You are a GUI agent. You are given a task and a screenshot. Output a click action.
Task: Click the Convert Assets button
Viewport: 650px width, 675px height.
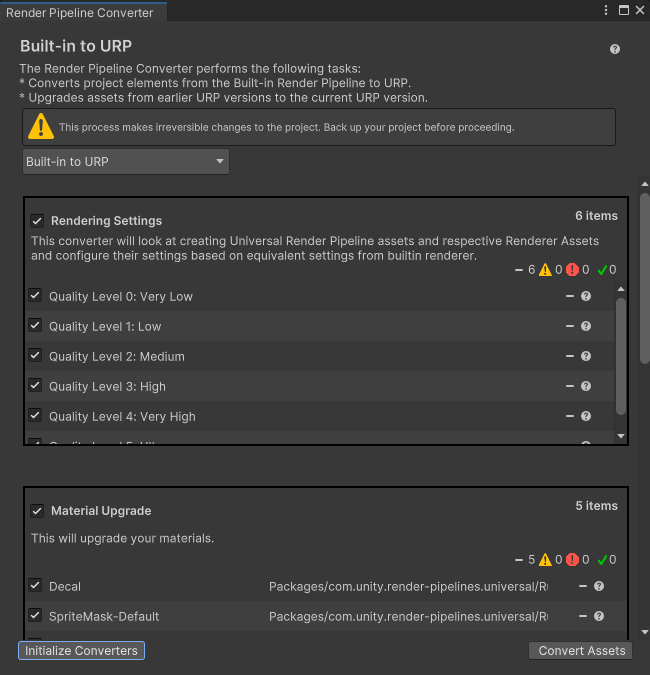[x=580, y=650]
